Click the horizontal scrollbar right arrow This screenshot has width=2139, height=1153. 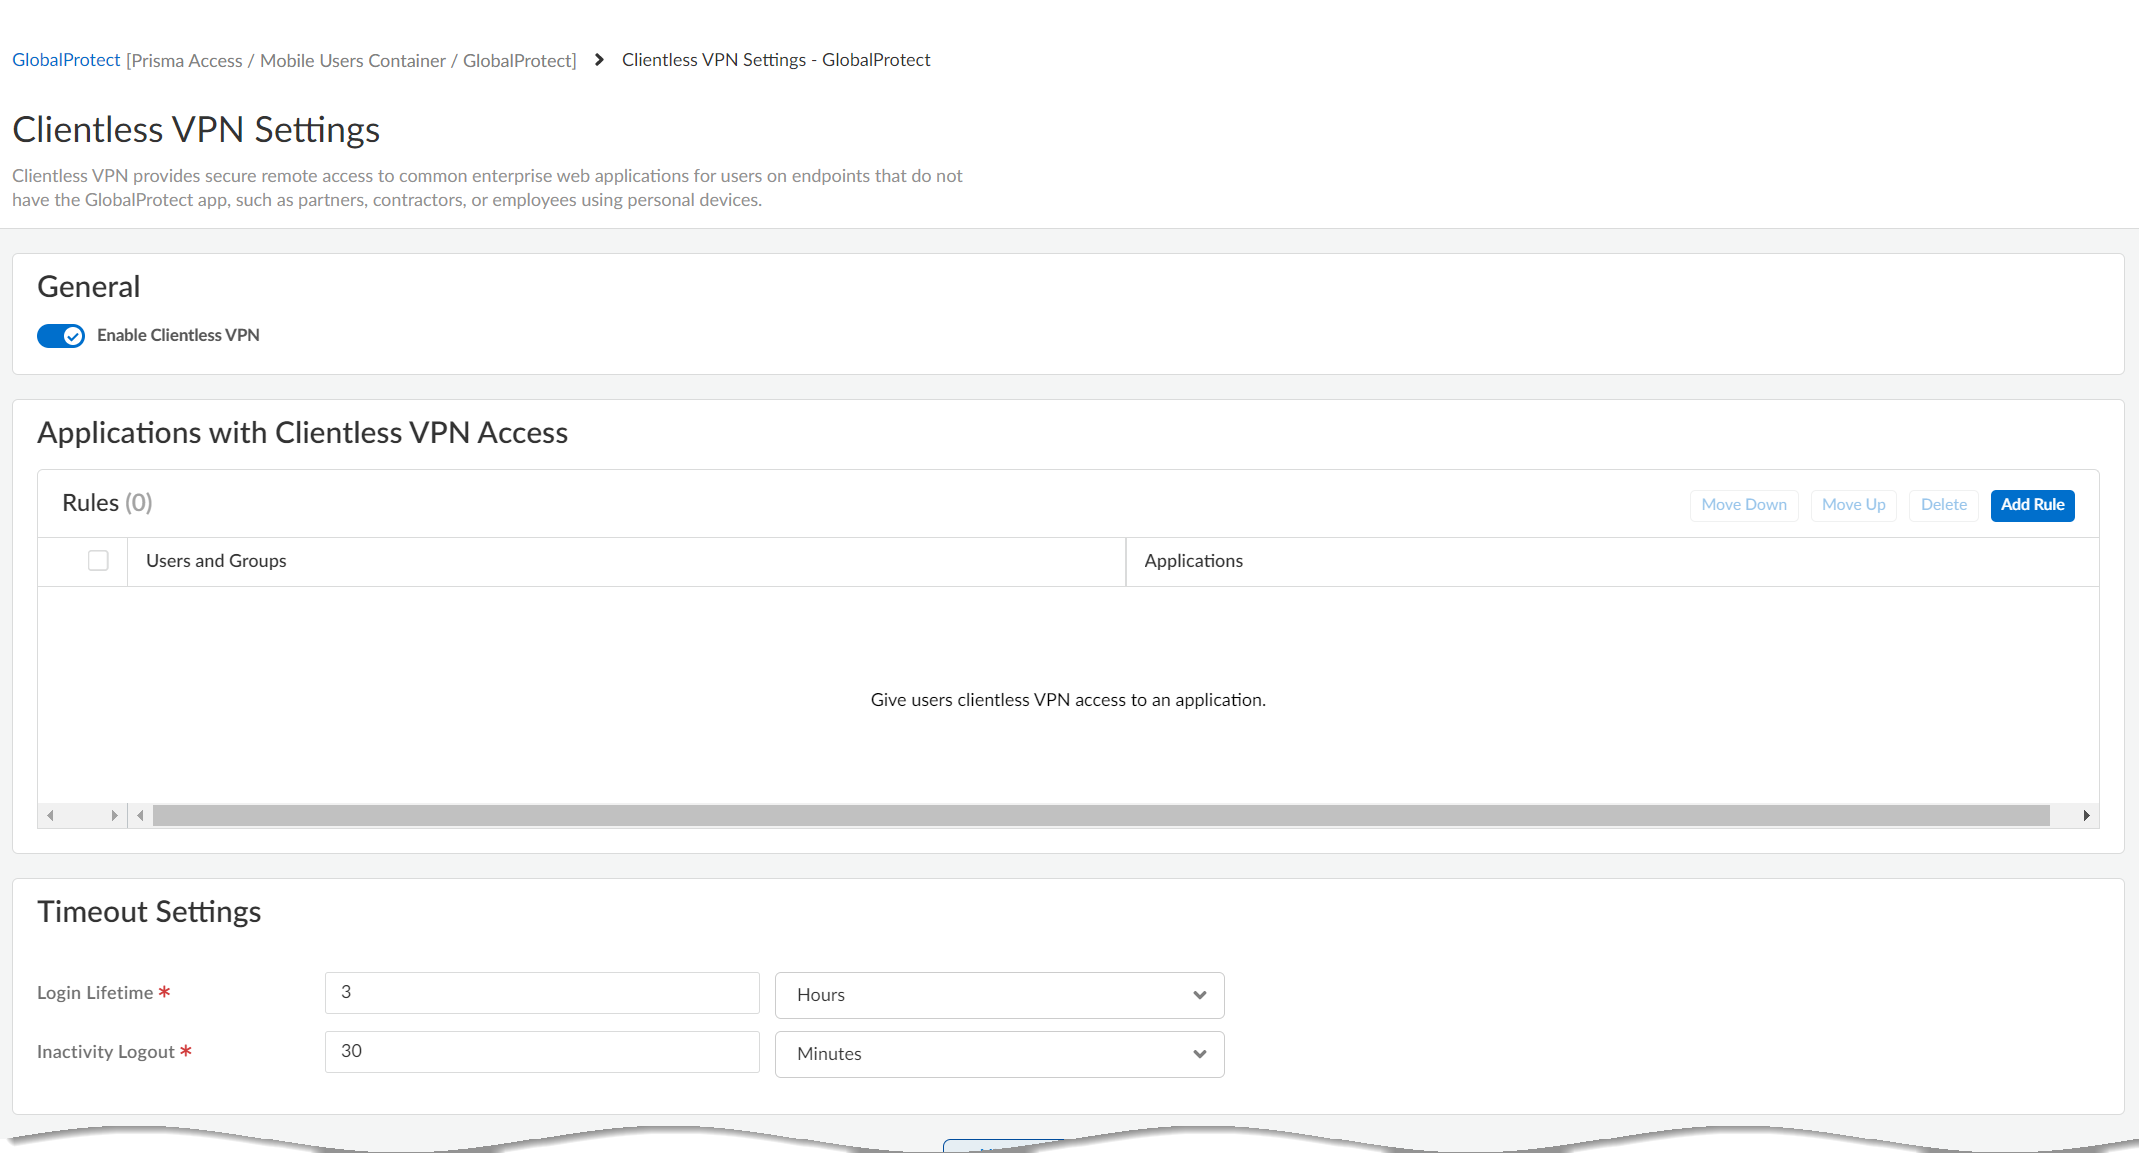pos(2086,816)
